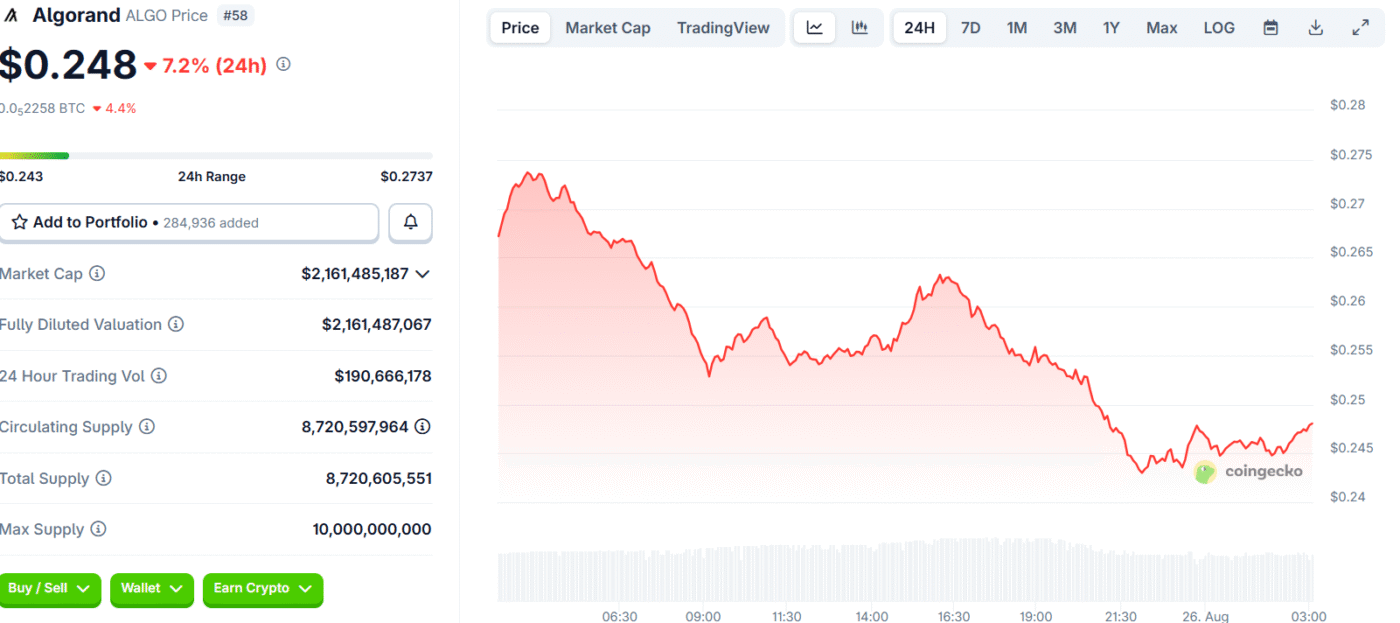Image resolution: width=1400 pixels, height=623 pixels.
Task: Select the Max time range
Action: click(x=1162, y=28)
